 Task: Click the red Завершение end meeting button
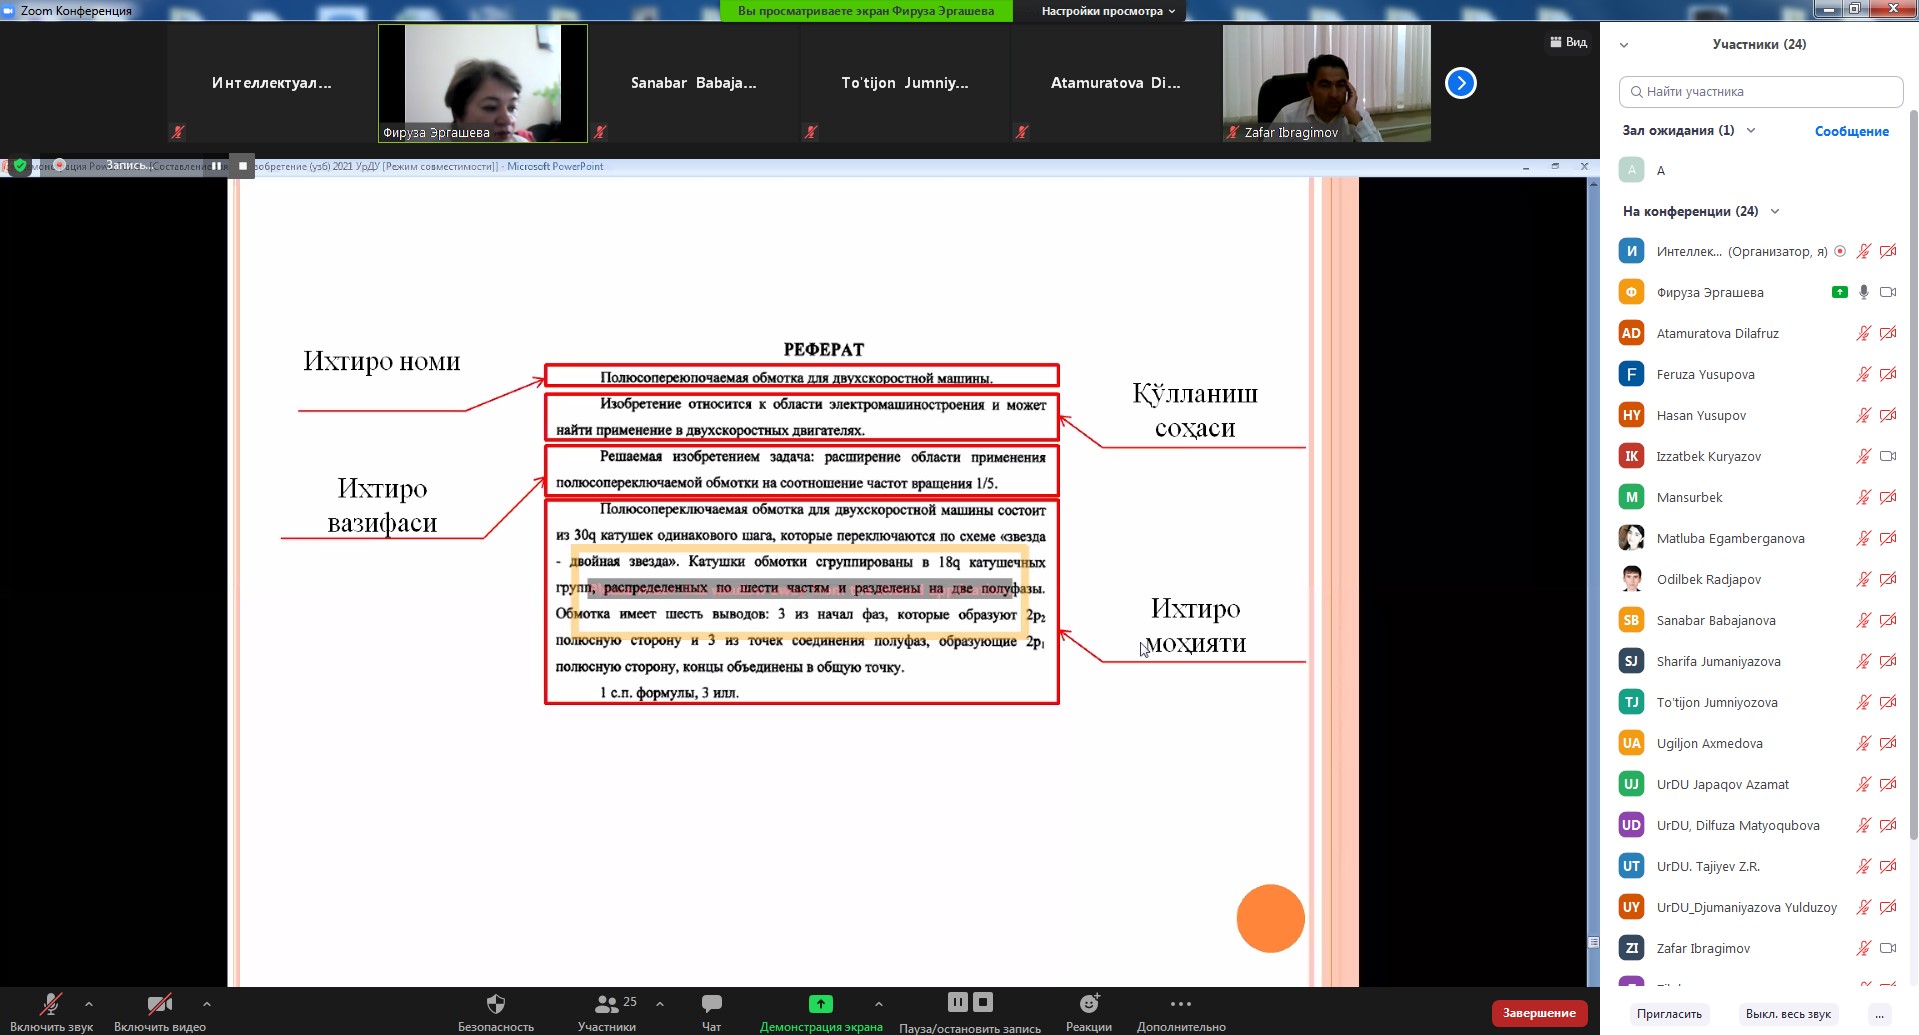click(x=1538, y=1013)
